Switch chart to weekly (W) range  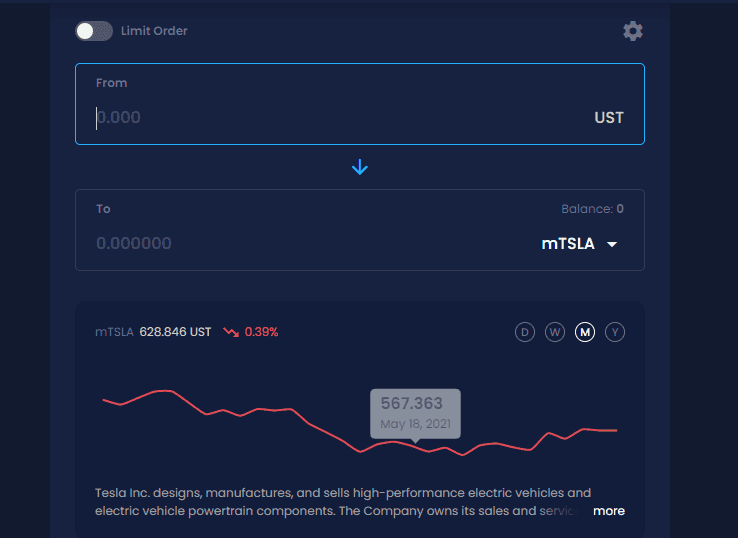pyautogui.click(x=555, y=332)
